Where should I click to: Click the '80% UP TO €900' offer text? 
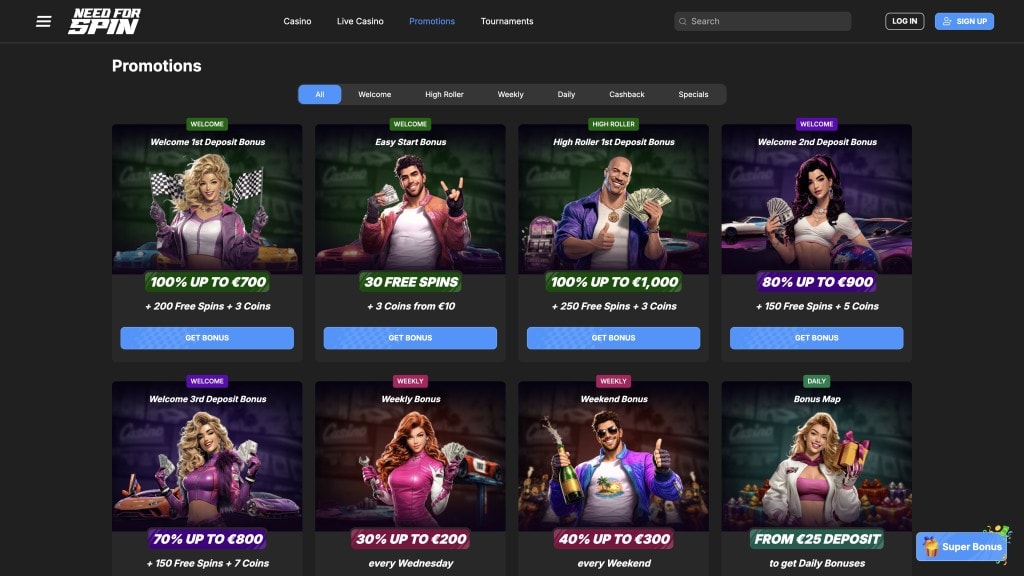pyautogui.click(x=817, y=282)
